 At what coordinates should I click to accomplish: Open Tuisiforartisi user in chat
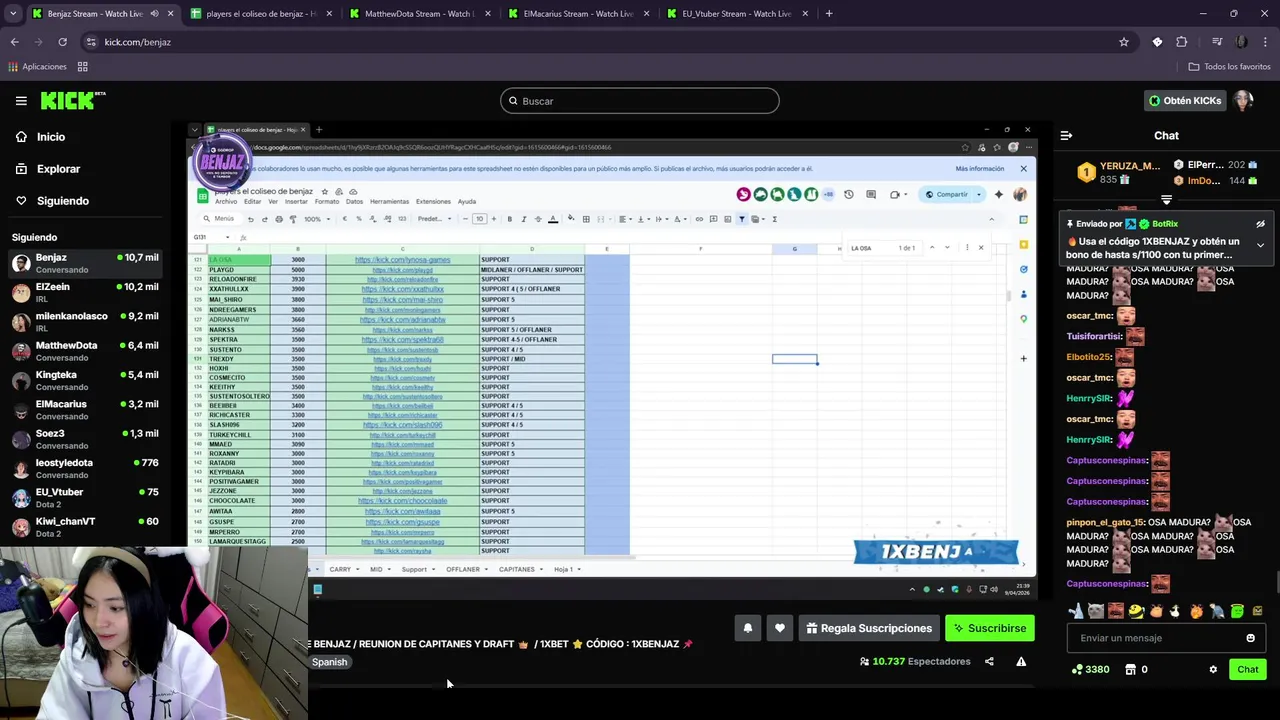point(1094,337)
